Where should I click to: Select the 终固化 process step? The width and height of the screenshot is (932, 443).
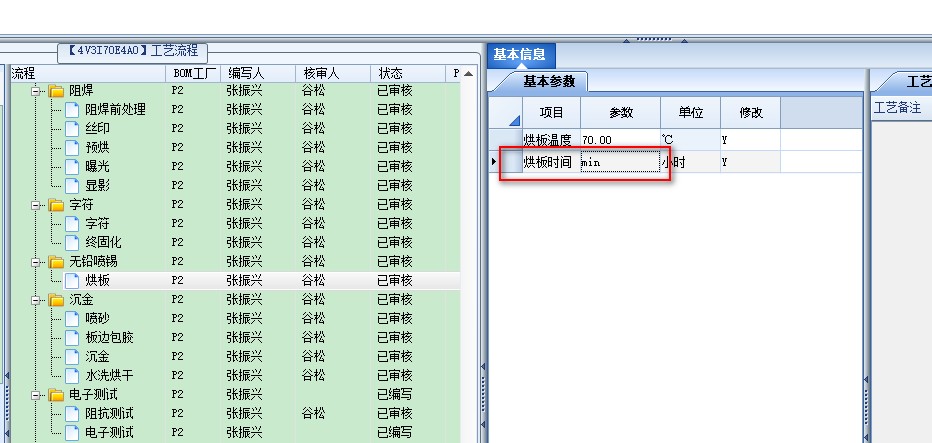pyautogui.click(x=103, y=243)
